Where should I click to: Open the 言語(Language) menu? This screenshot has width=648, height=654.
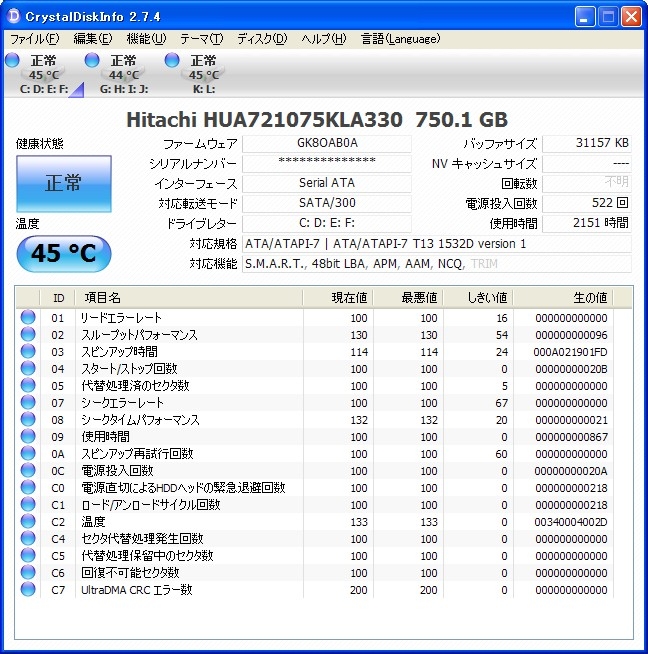pyautogui.click(x=400, y=39)
